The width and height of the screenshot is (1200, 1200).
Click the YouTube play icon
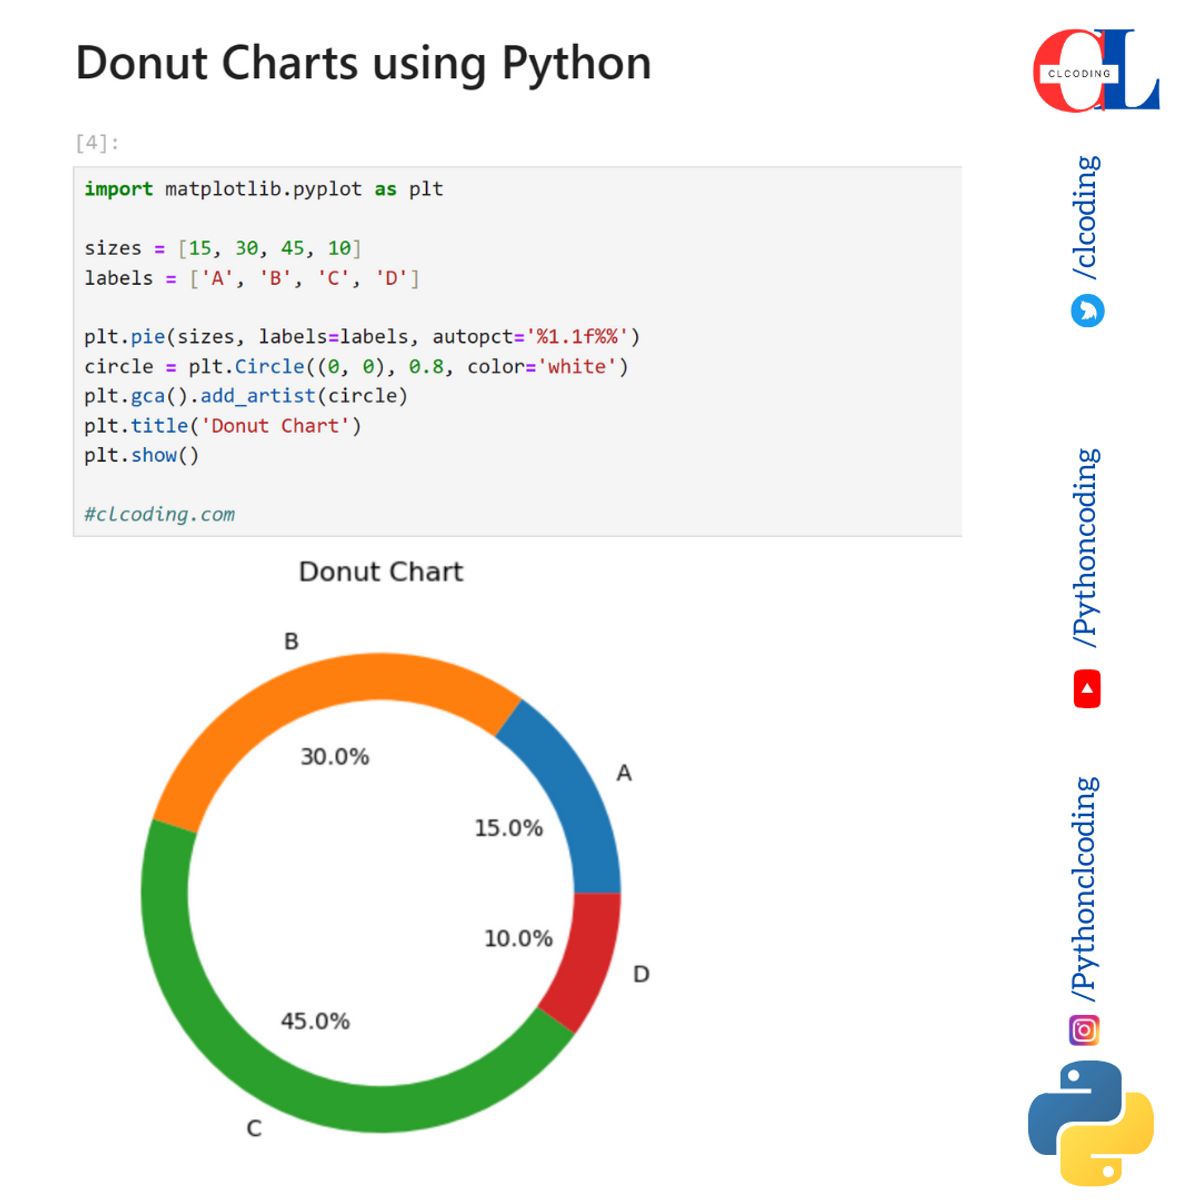tap(1086, 687)
